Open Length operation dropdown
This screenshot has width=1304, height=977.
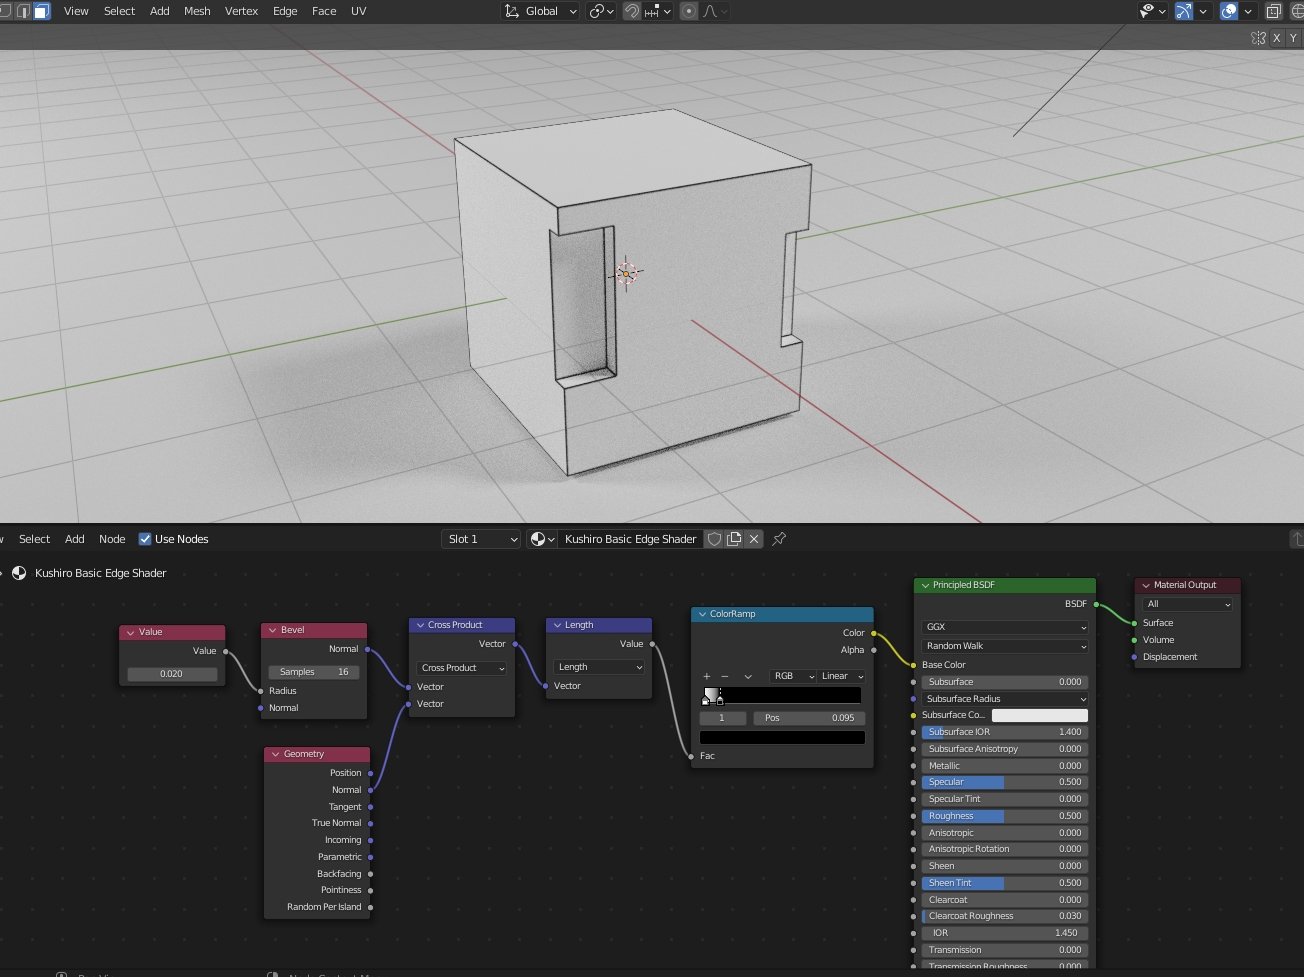click(599, 667)
